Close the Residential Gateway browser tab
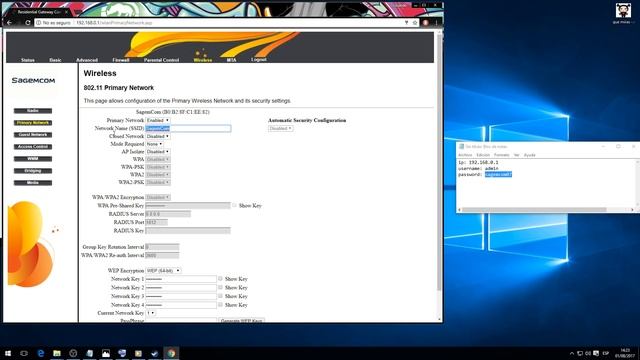This screenshot has height=360, width=640. click(x=67, y=12)
